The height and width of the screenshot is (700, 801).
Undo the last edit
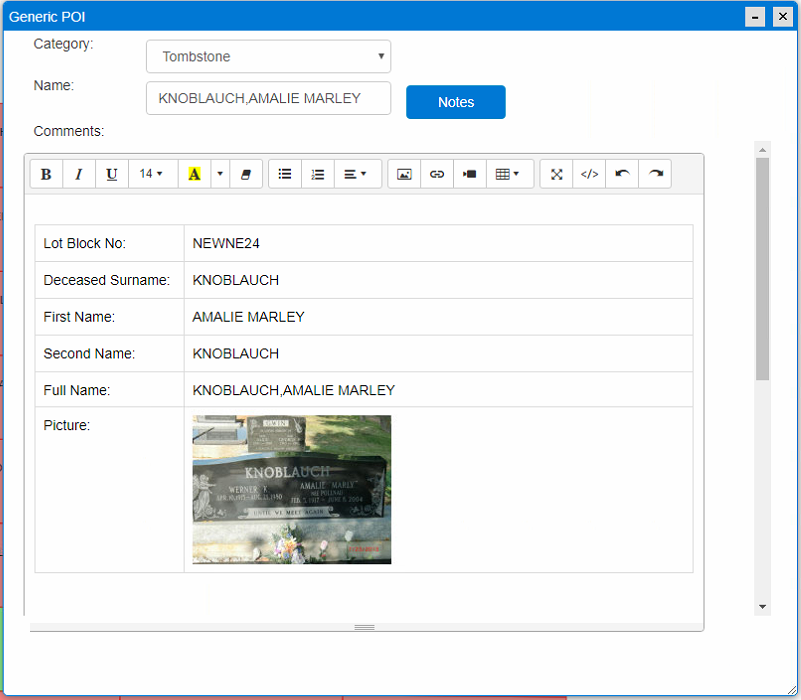tap(622, 174)
